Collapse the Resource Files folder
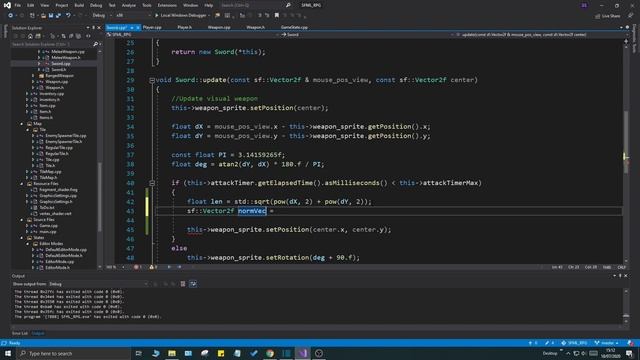The width and height of the screenshot is (640, 360). pyautogui.click(x=22, y=184)
